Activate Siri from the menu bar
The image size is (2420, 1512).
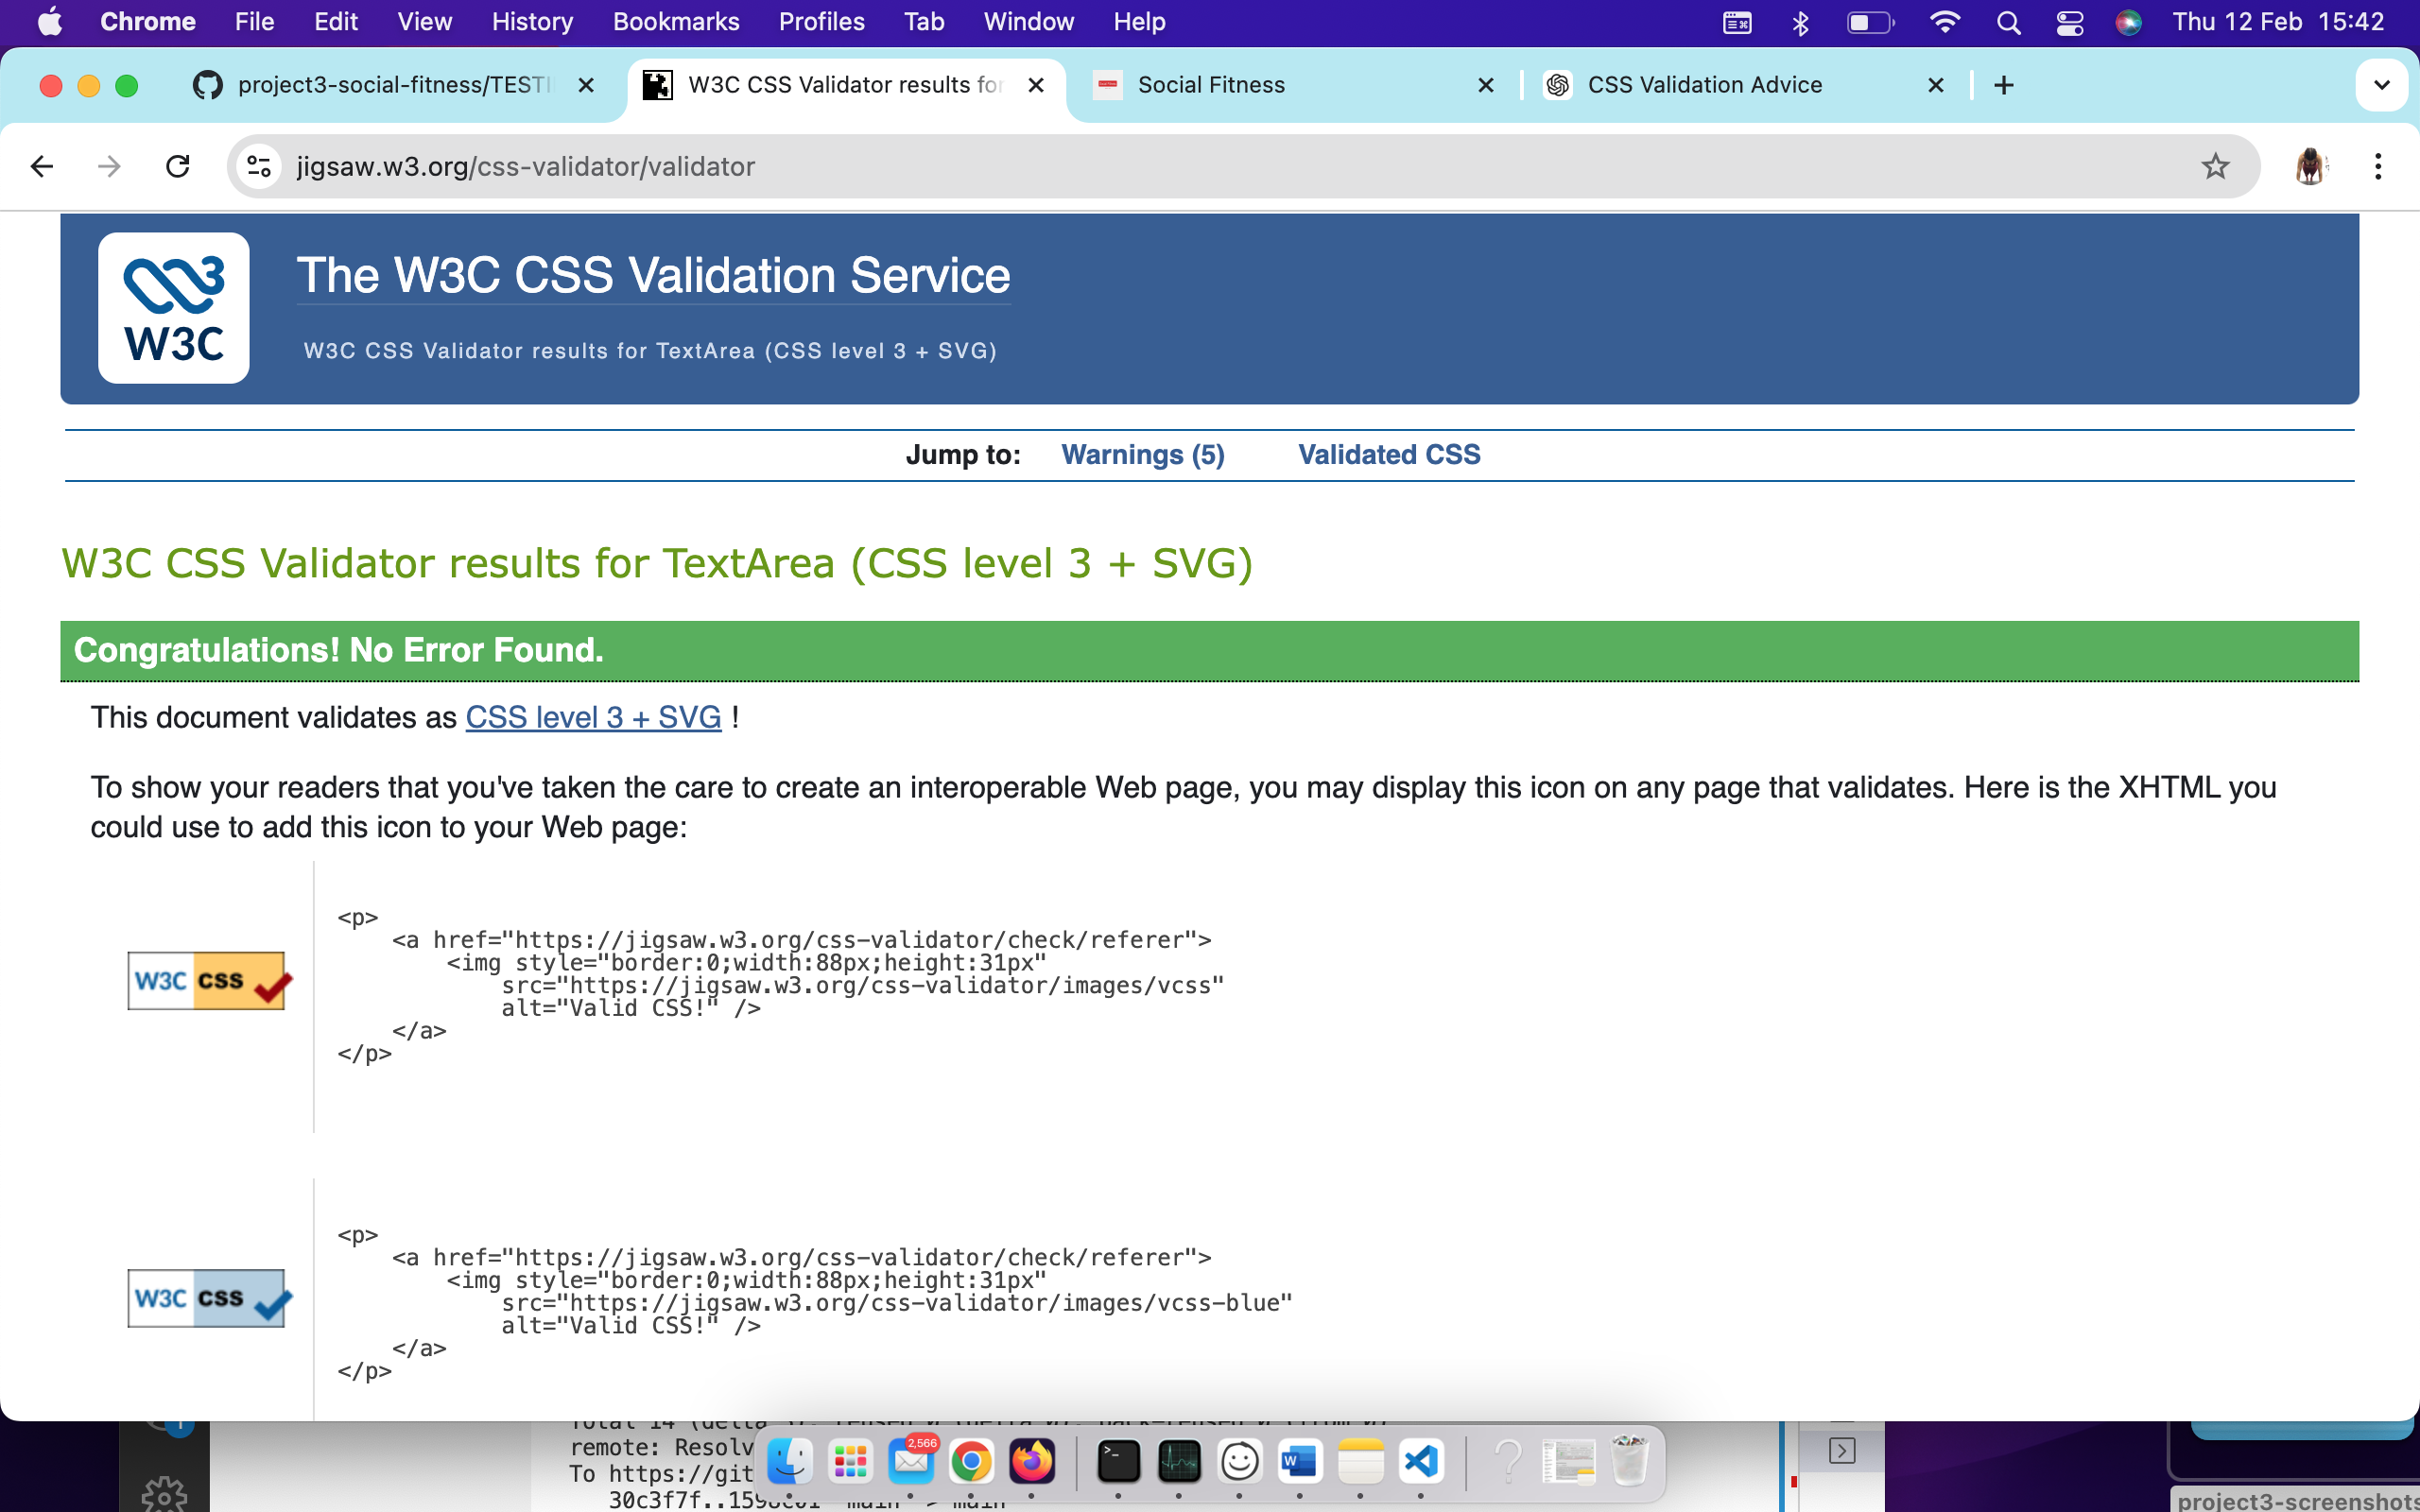2128,21
